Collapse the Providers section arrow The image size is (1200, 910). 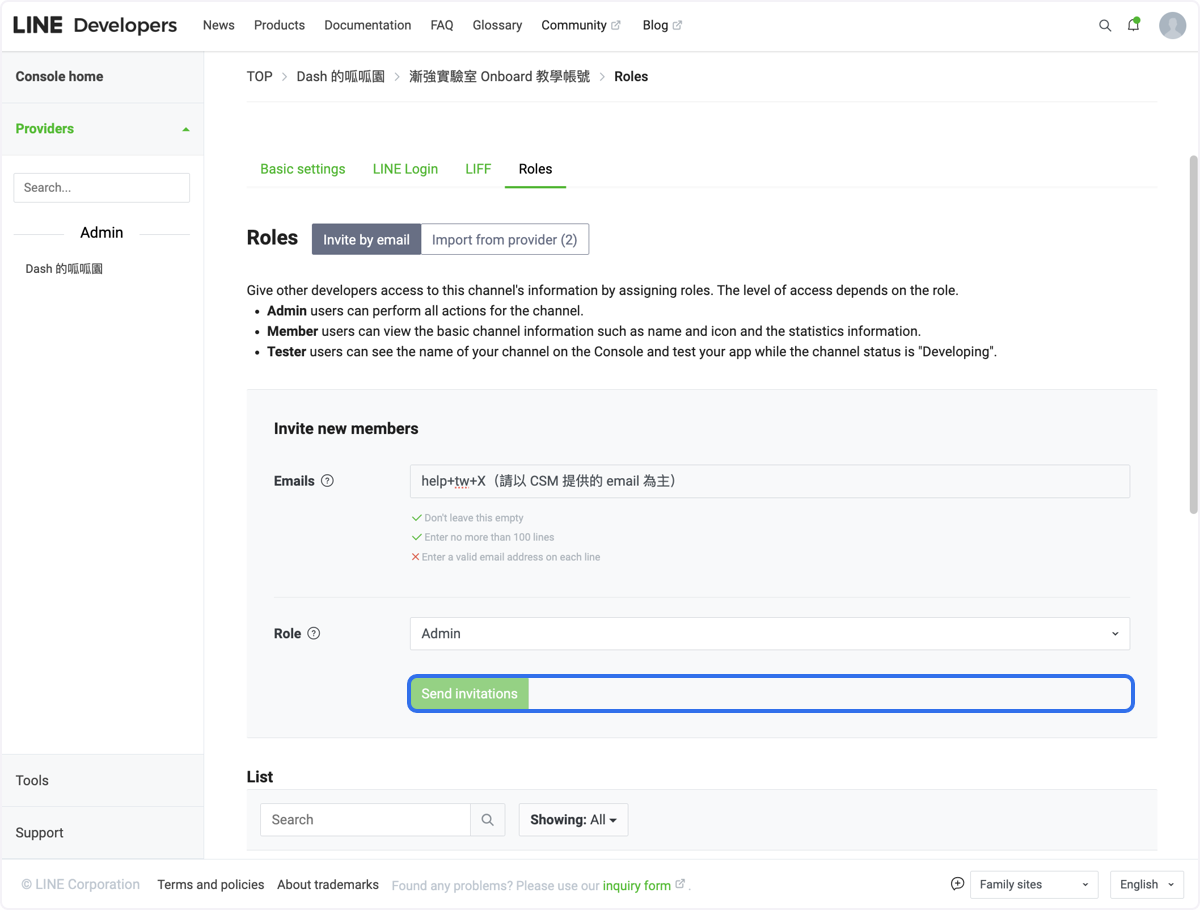pyautogui.click(x=186, y=129)
